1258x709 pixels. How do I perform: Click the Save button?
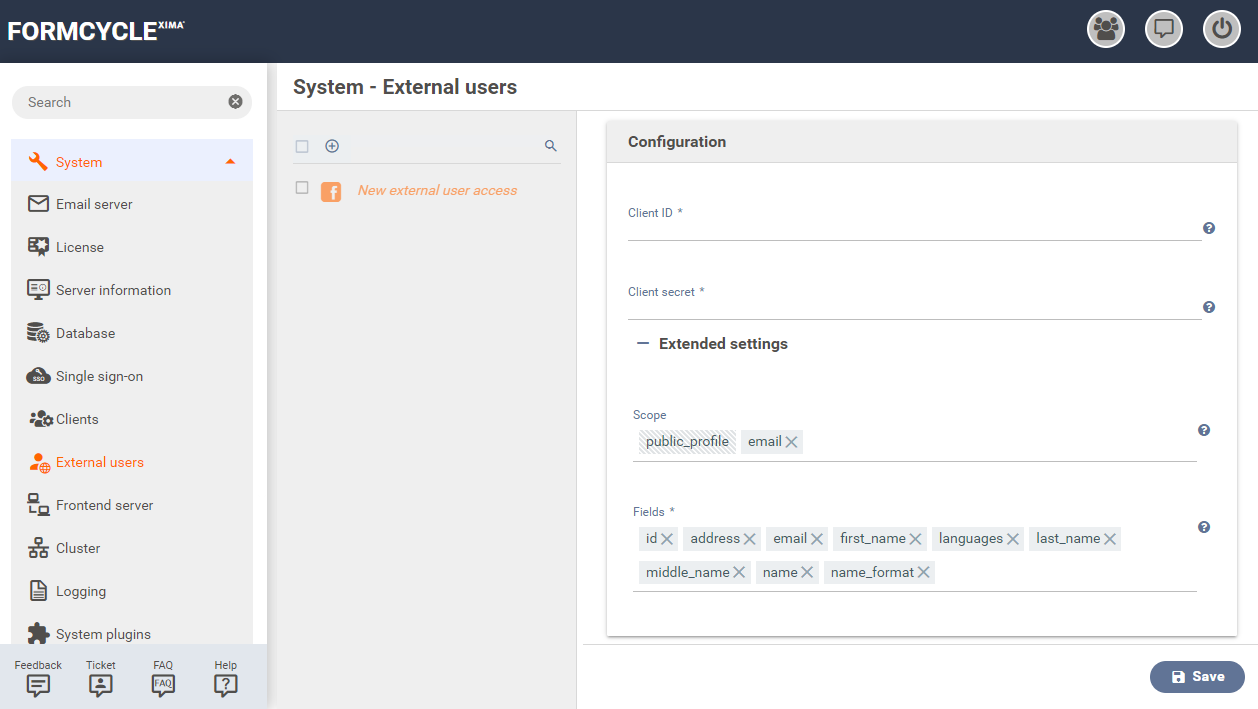pos(1196,677)
